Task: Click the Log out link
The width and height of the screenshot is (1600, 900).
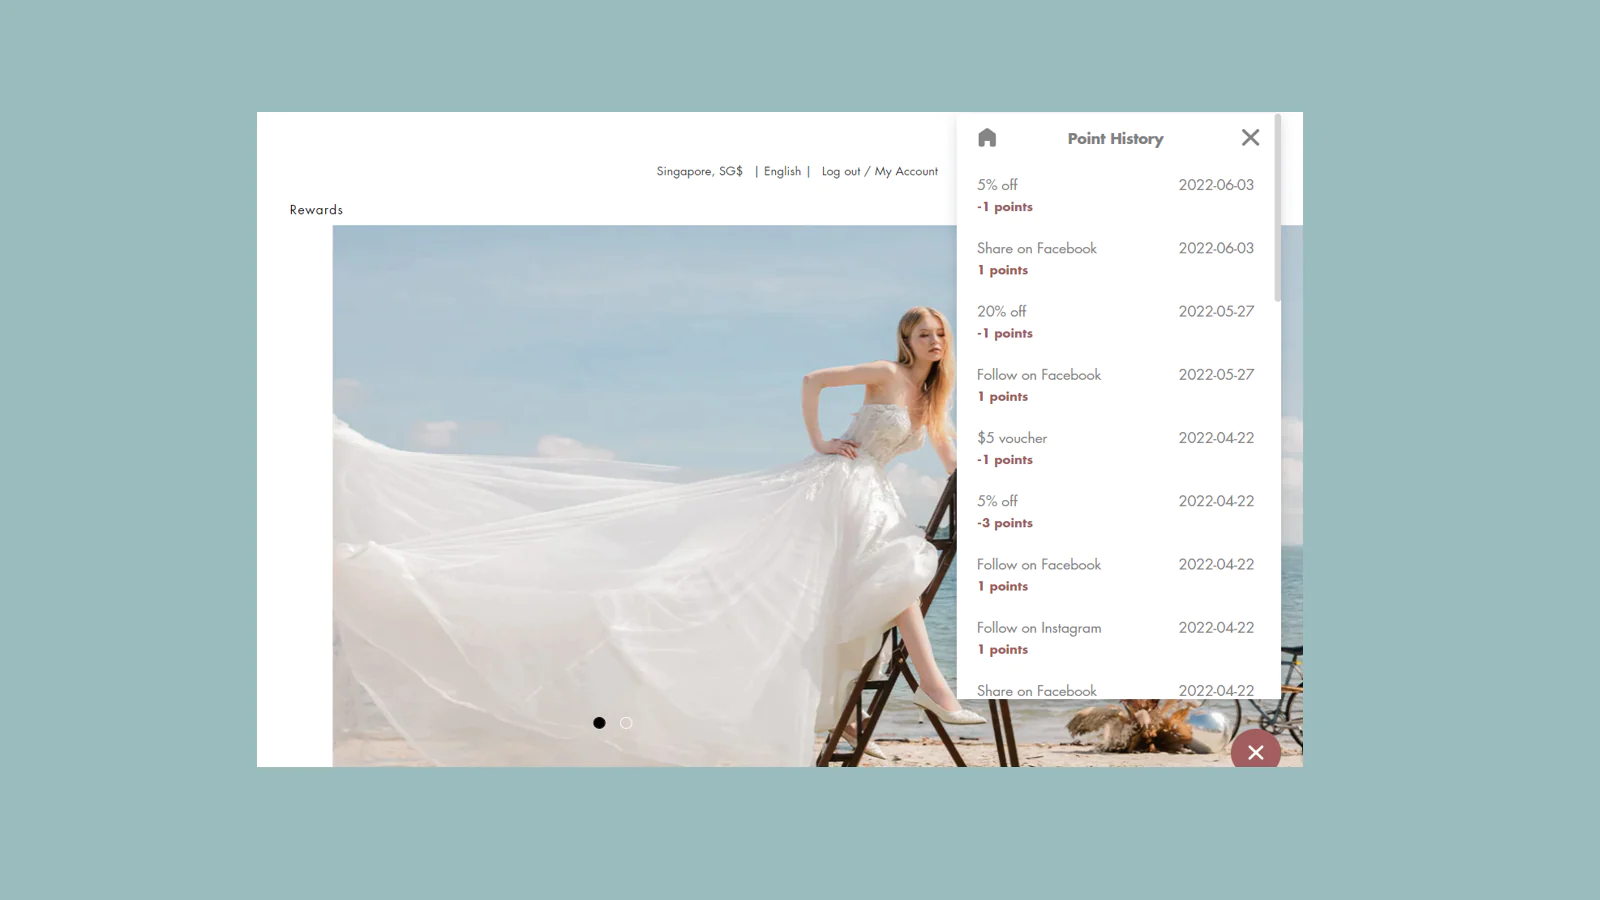Action: tap(841, 171)
